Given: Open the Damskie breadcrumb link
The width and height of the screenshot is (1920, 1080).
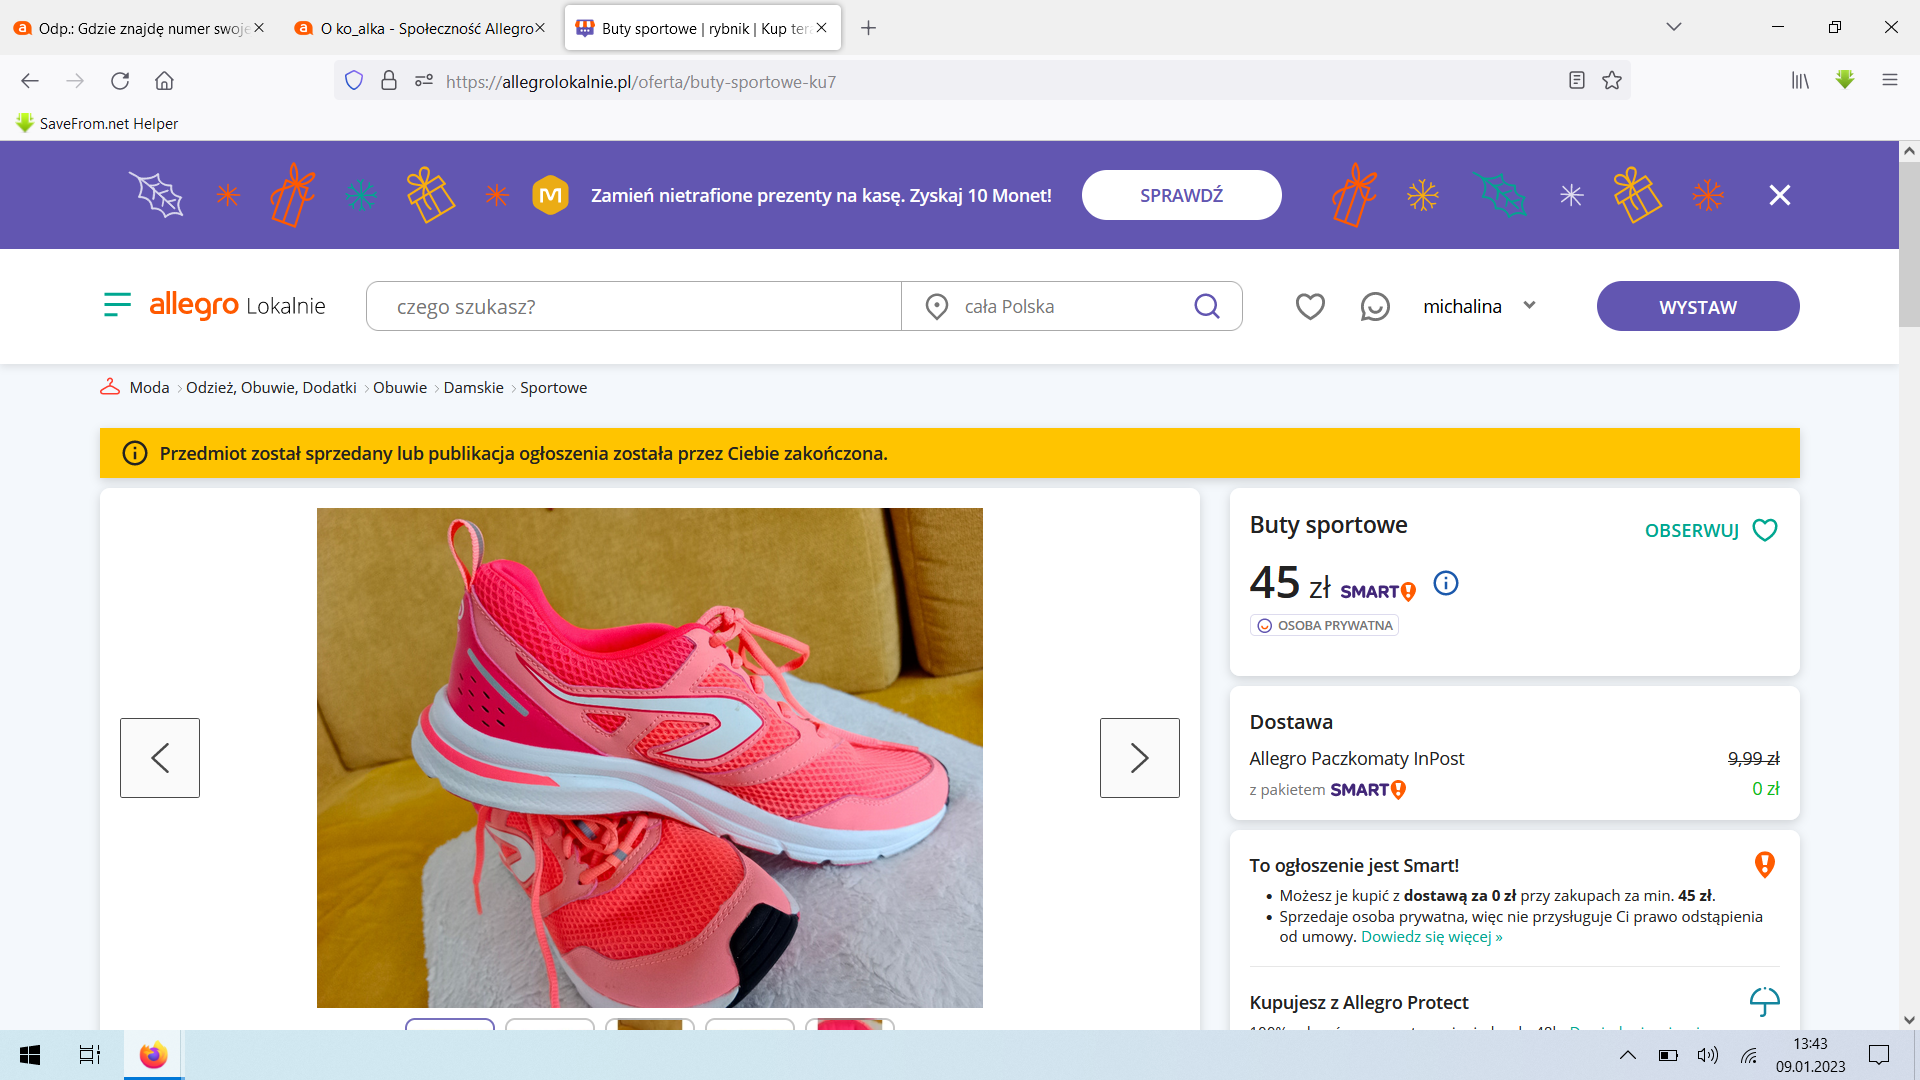Looking at the screenshot, I should click(x=474, y=388).
